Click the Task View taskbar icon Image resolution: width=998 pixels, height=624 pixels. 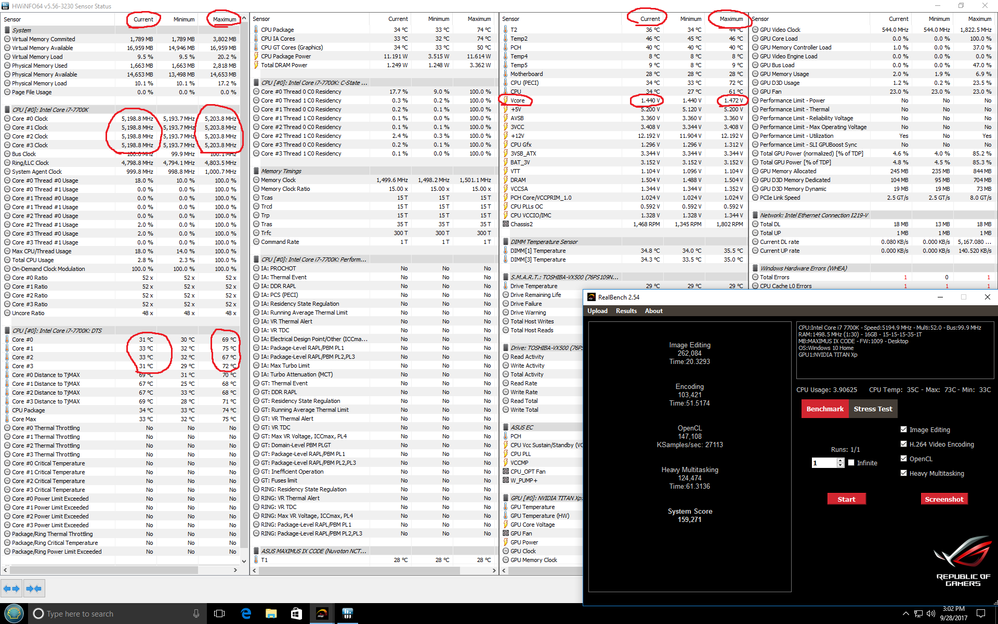pos(217,613)
